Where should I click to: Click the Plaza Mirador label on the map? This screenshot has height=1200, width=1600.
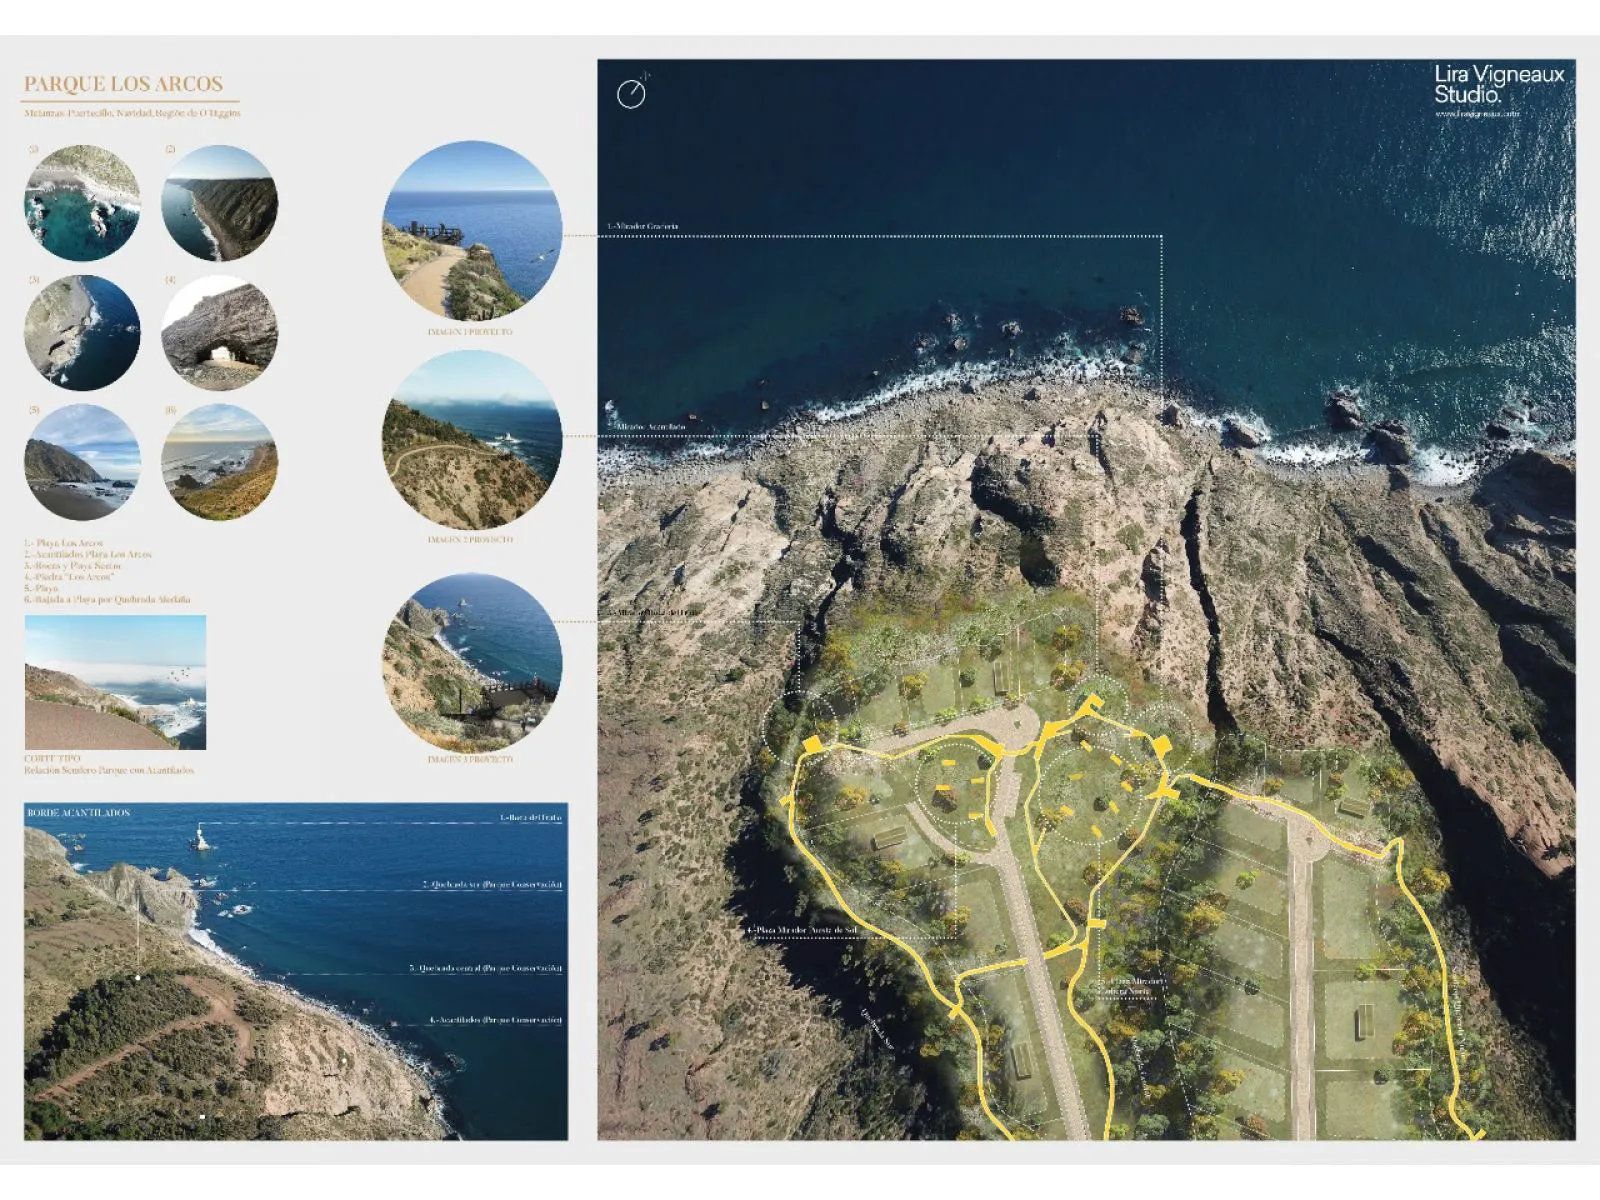[x=803, y=930]
